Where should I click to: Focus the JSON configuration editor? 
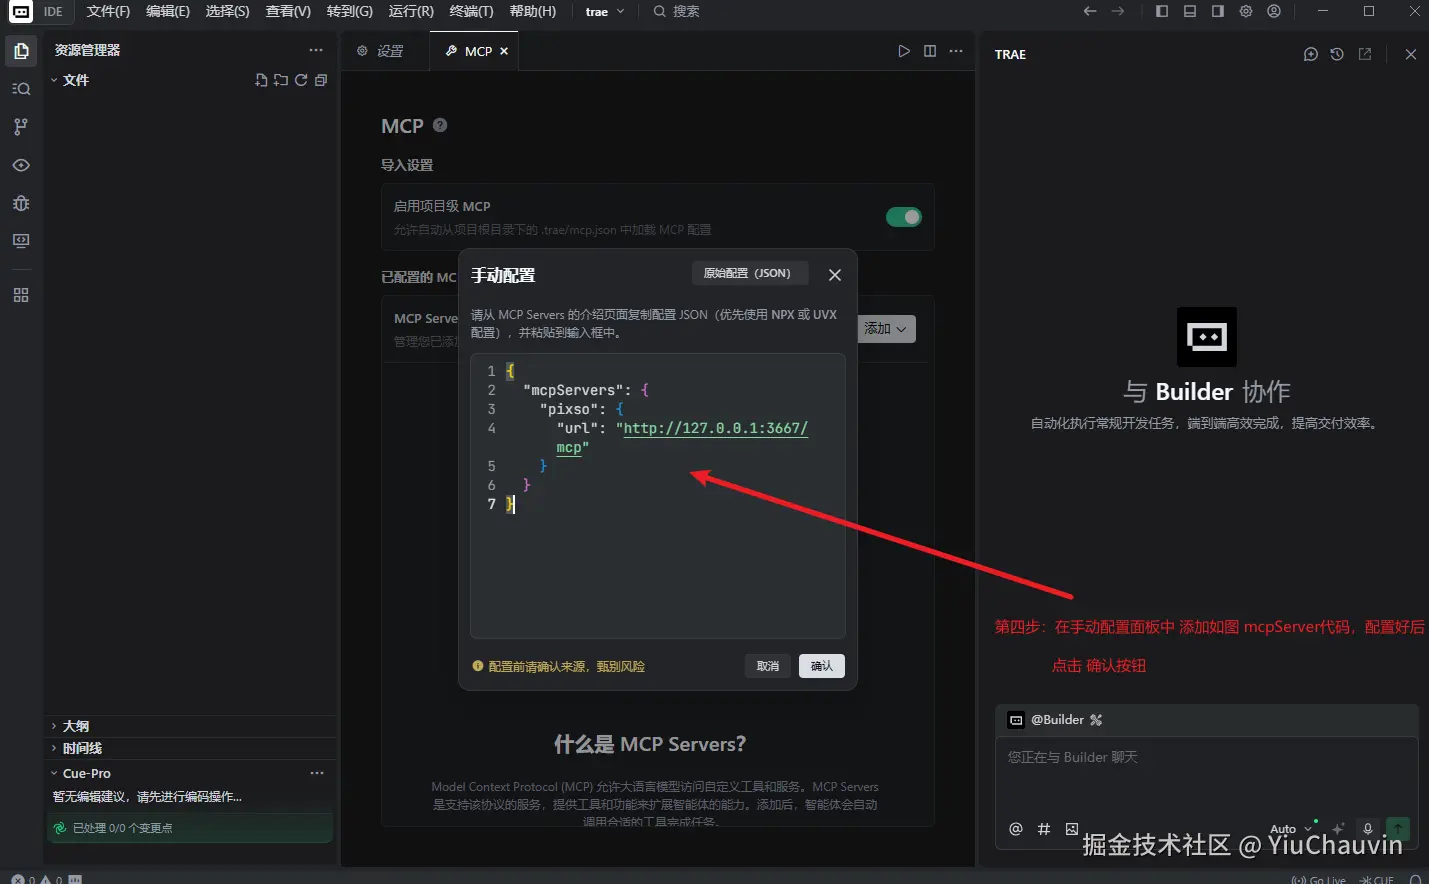pos(658,496)
